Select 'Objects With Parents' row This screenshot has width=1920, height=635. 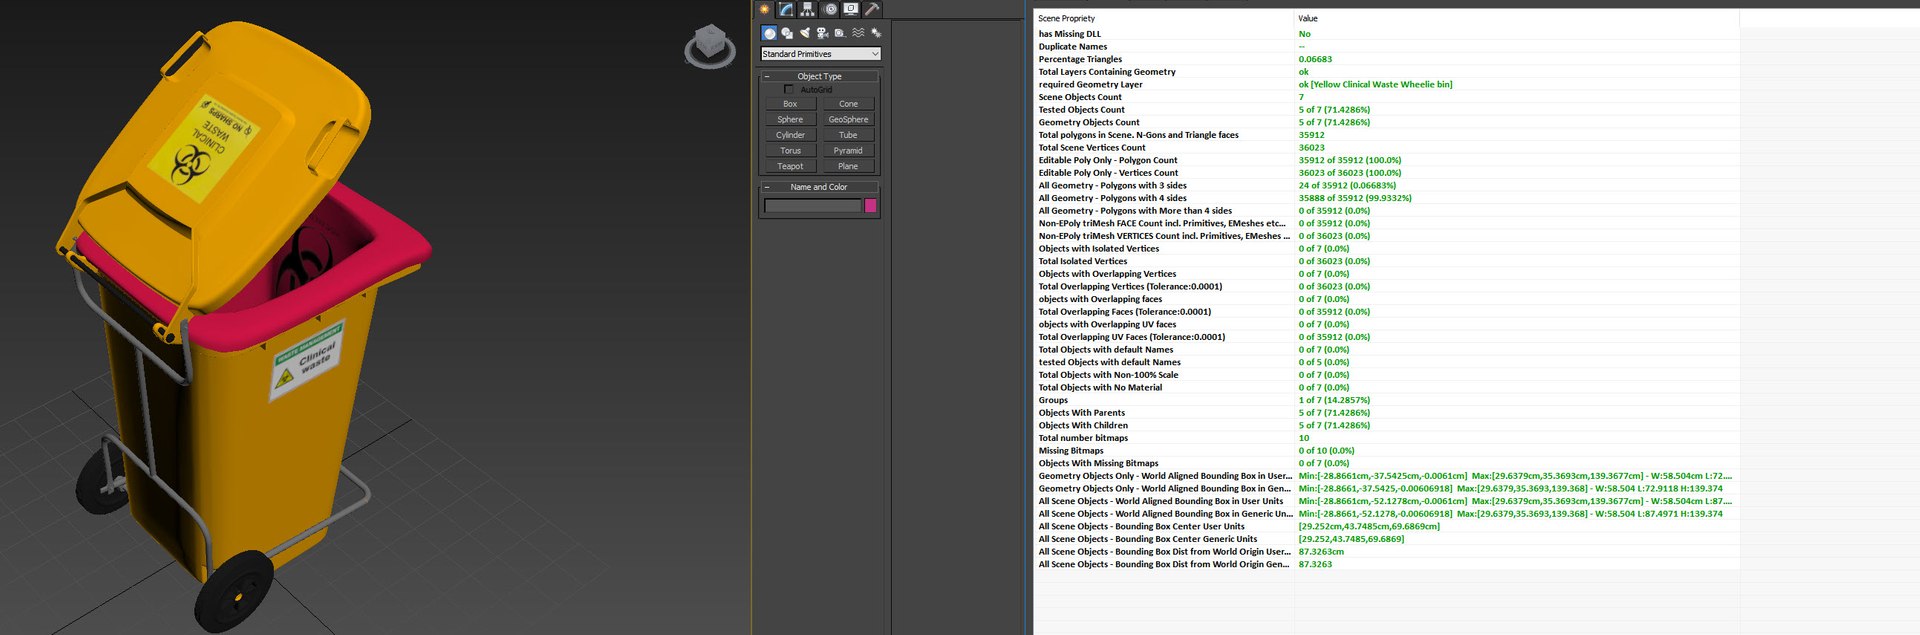tap(1385, 413)
